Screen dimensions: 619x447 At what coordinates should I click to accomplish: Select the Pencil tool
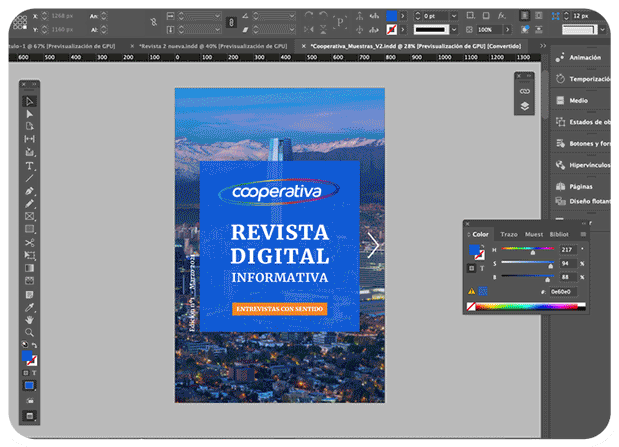pos(29,204)
